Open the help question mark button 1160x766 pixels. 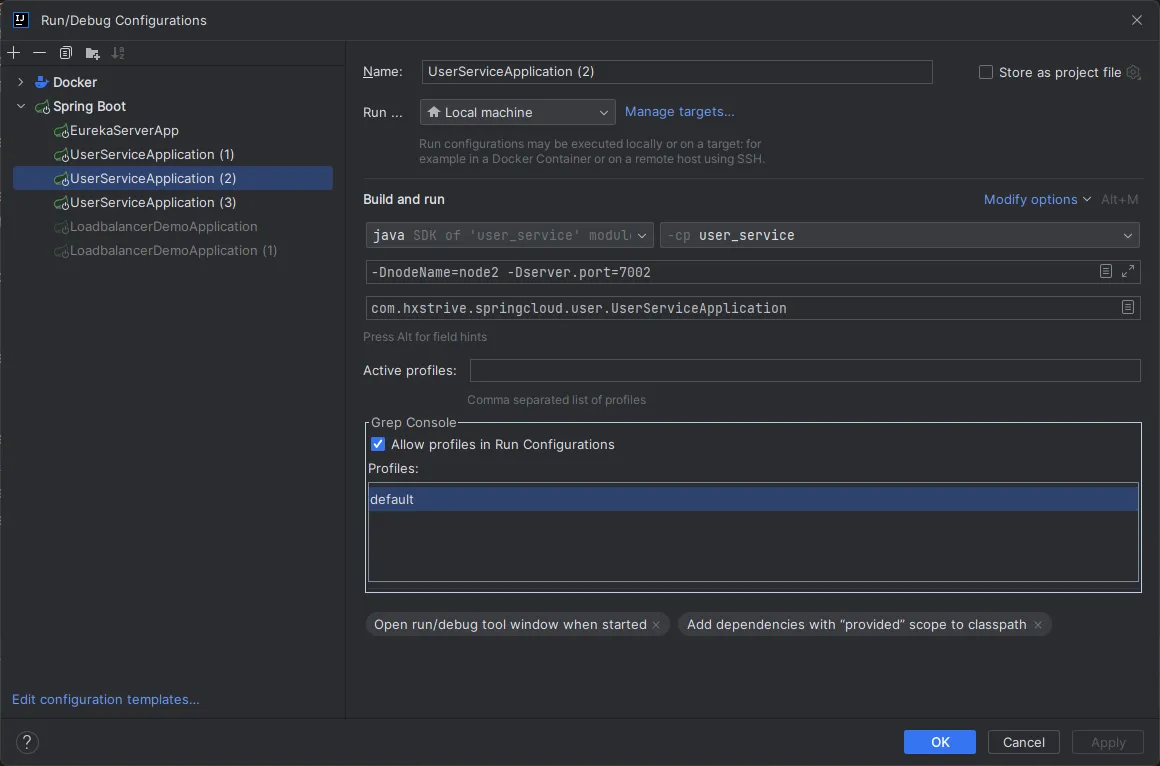(27, 742)
